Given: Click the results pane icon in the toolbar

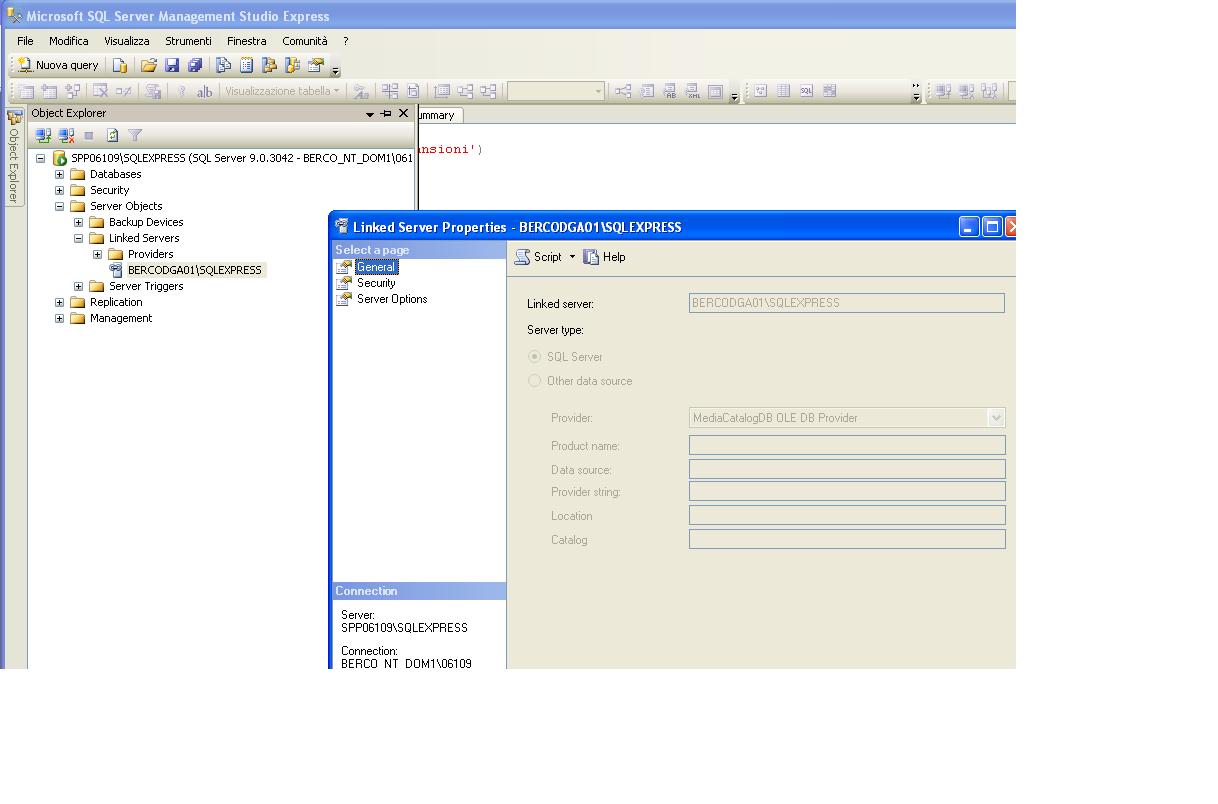Looking at the screenshot, I should click(829, 91).
